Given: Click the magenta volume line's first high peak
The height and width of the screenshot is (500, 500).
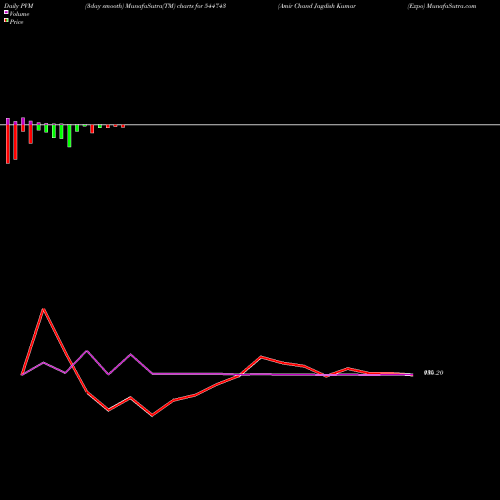Looking at the screenshot, I should tap(87, 351).
